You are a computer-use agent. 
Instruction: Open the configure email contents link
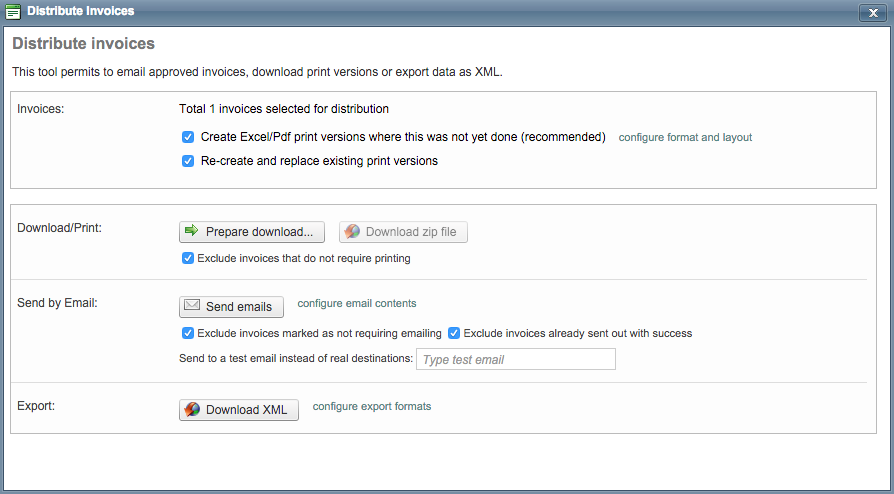(357, 303)
